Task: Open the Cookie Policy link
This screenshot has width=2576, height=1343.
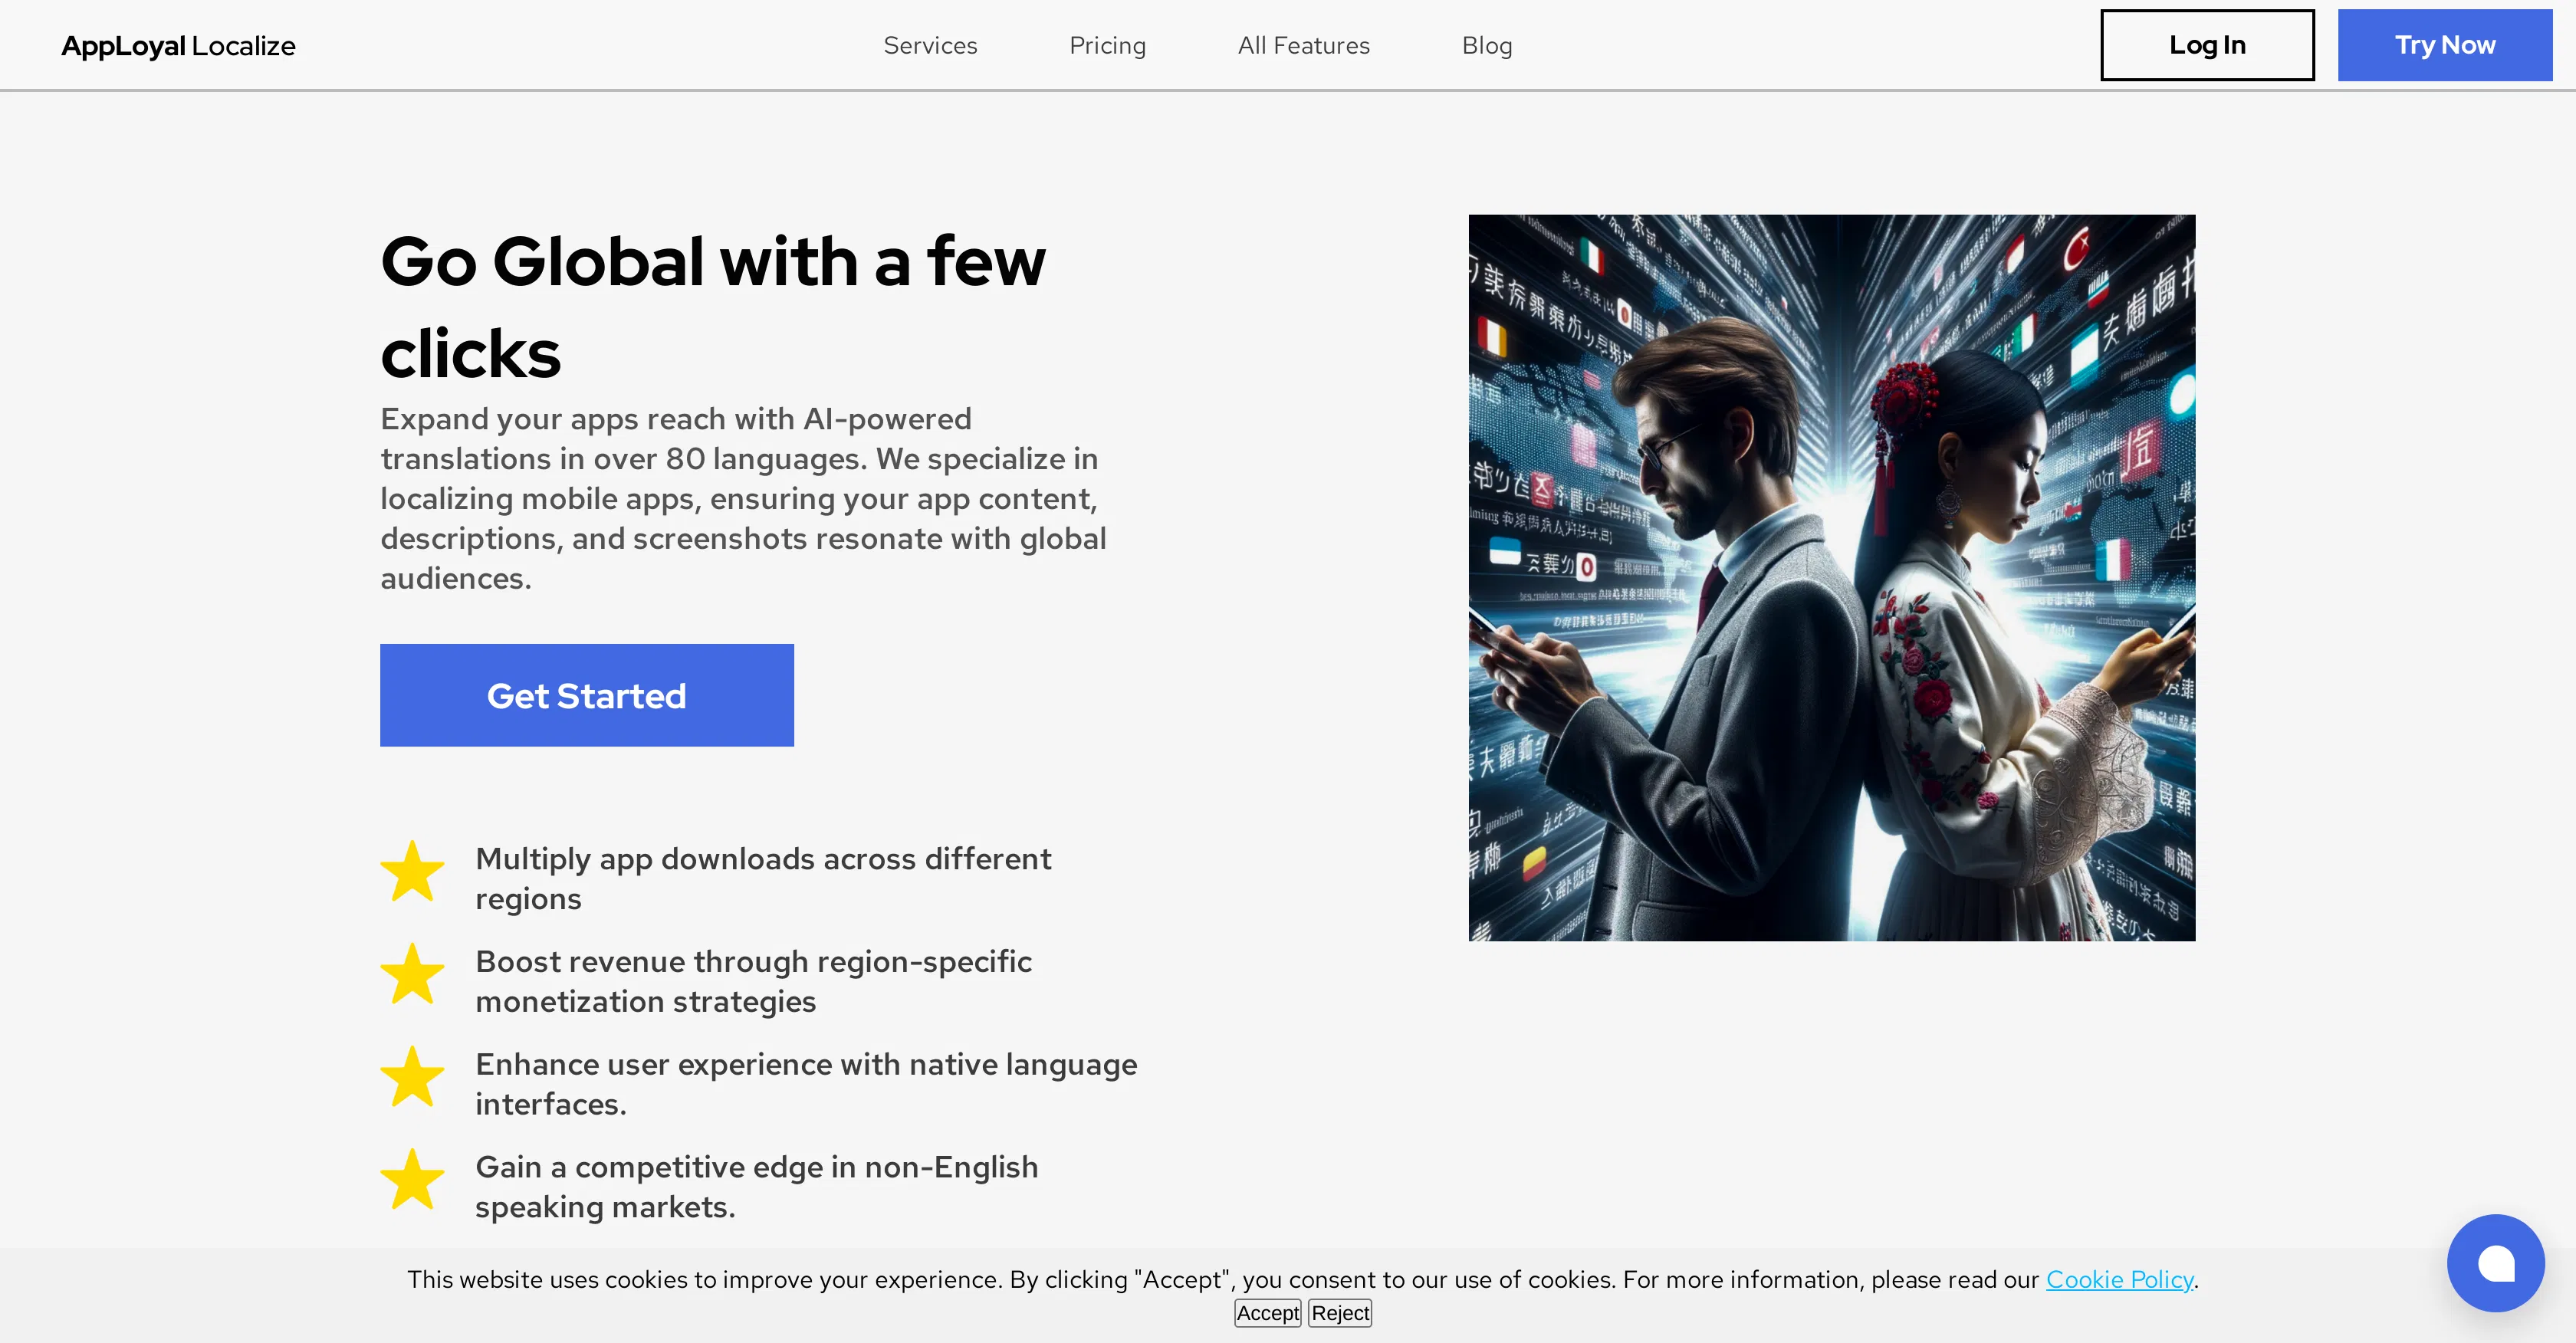Action: tap(2119, 1280)
